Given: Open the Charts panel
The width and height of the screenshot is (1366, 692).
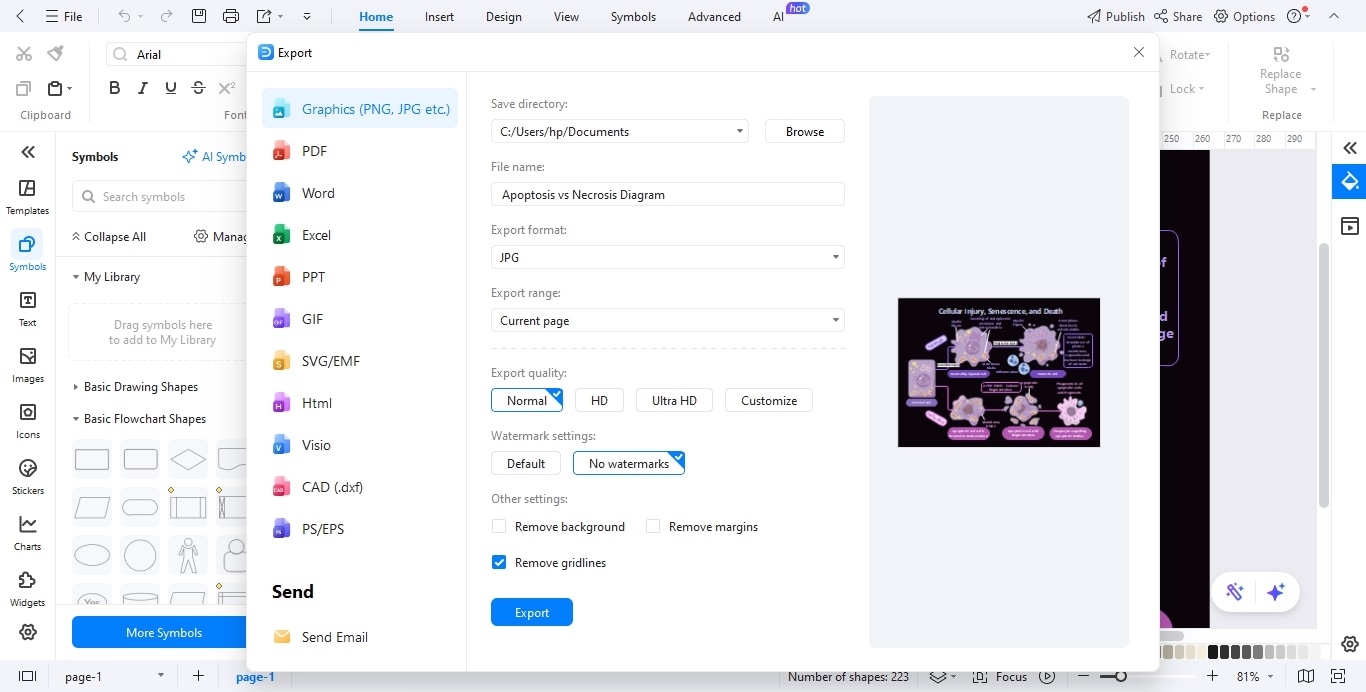Looking at the screenshot, I should pos(27,534).
